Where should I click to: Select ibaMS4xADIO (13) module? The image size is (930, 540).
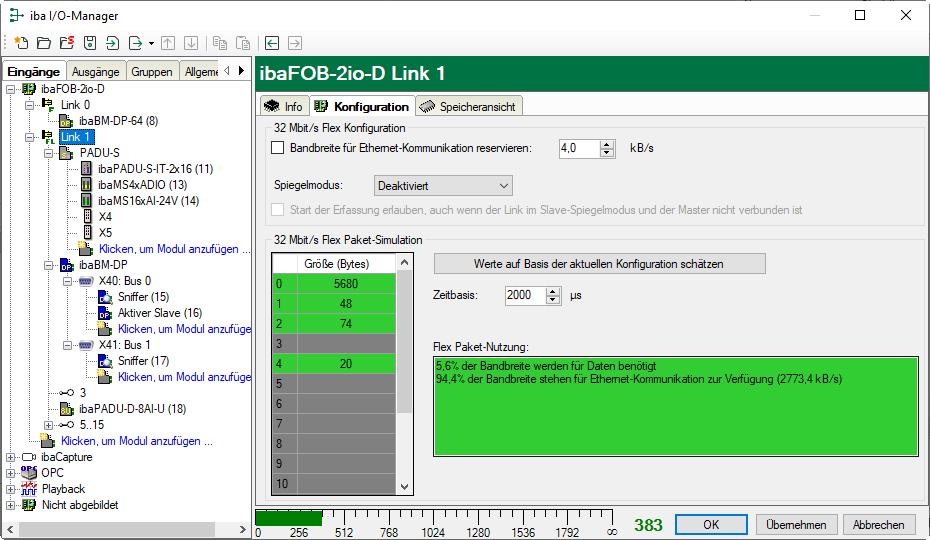(x=142, y=185)
